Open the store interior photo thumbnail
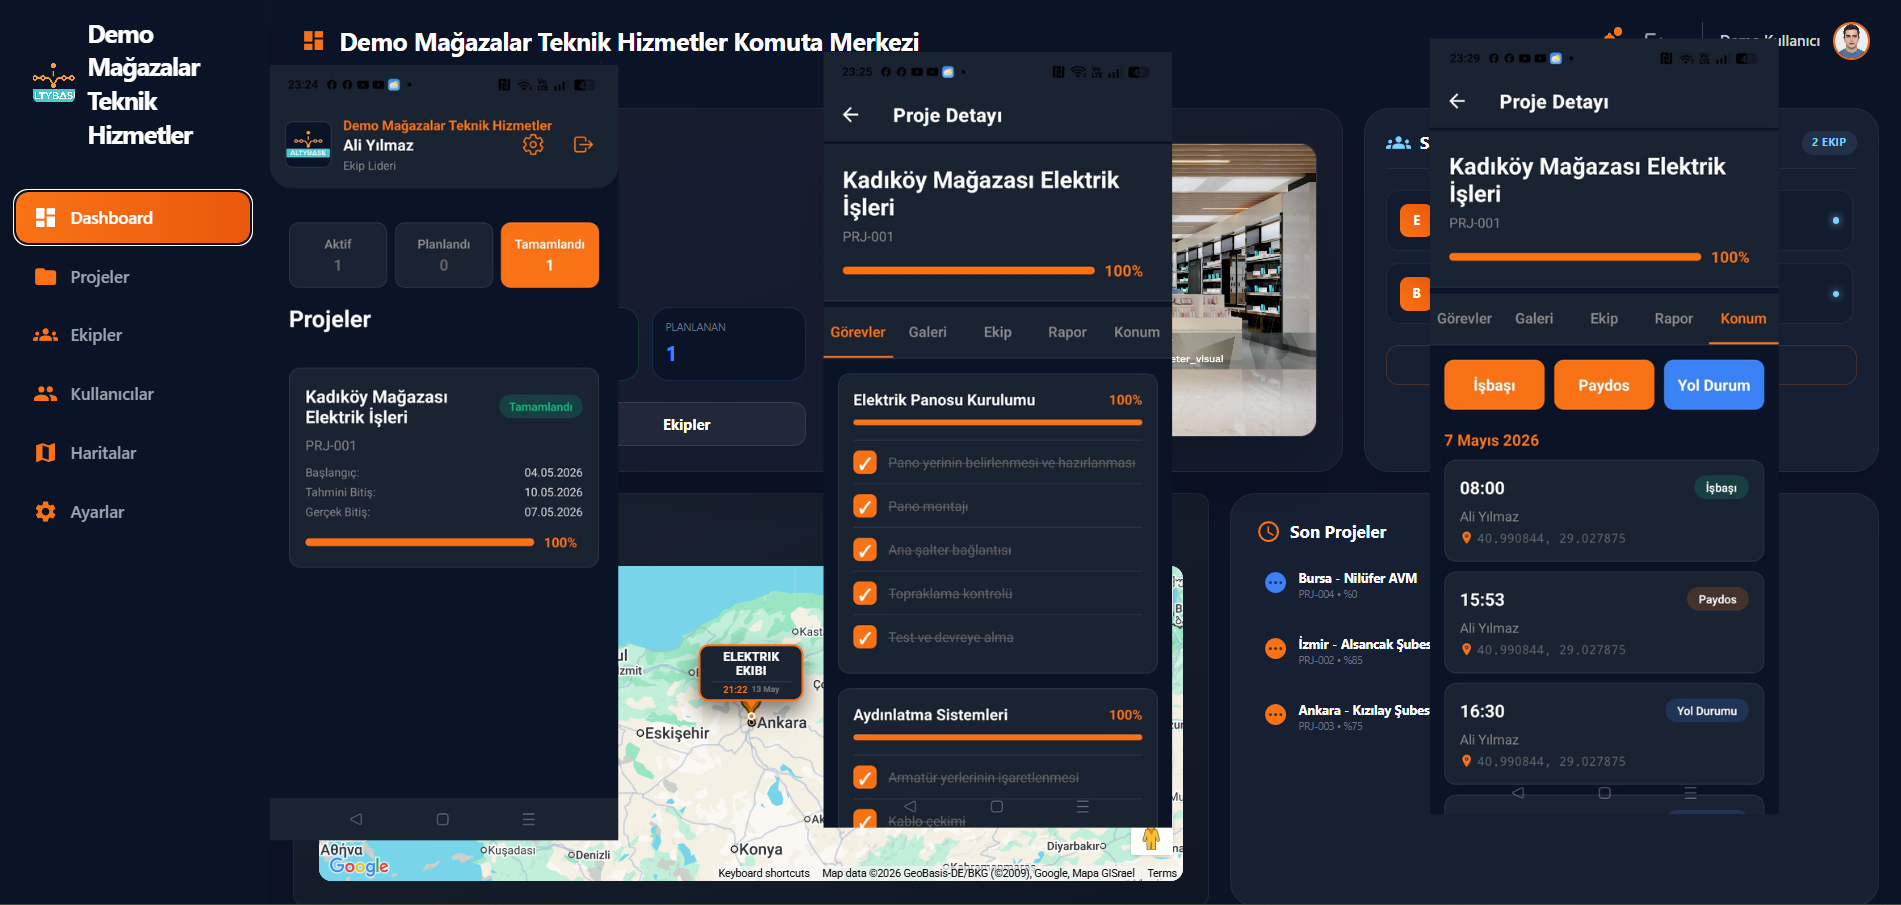The width and height of the screenshot is (1901, 905). pyautogui.click(x=1244, y=290)
